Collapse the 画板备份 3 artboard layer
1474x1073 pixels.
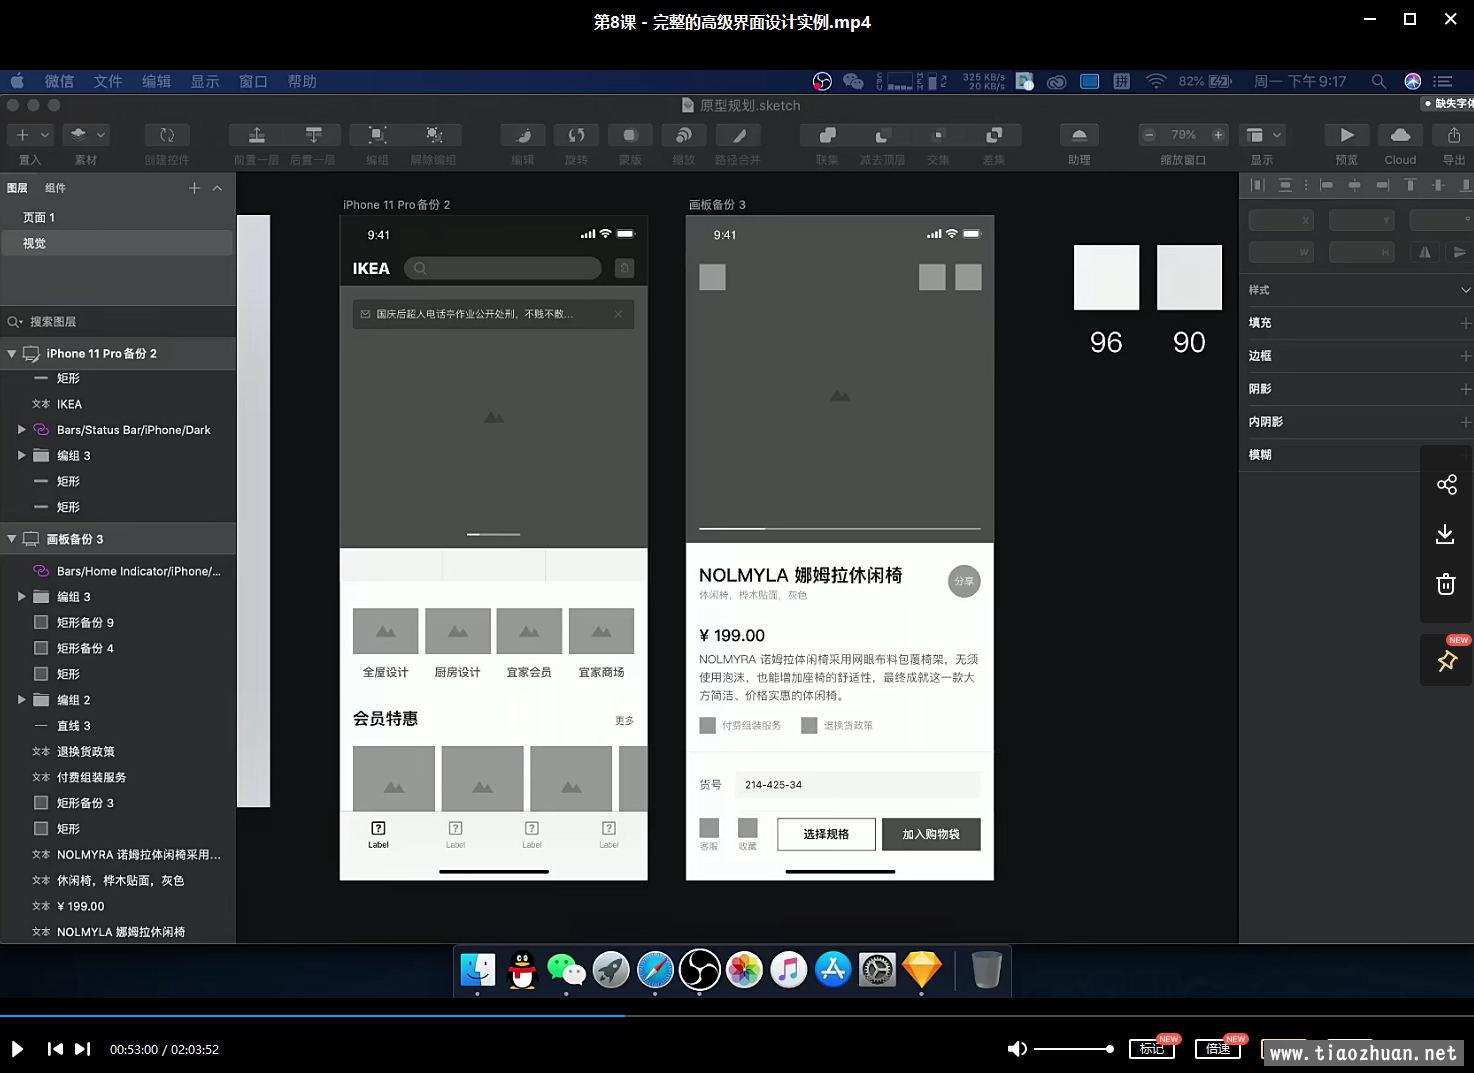click(12, 539)
